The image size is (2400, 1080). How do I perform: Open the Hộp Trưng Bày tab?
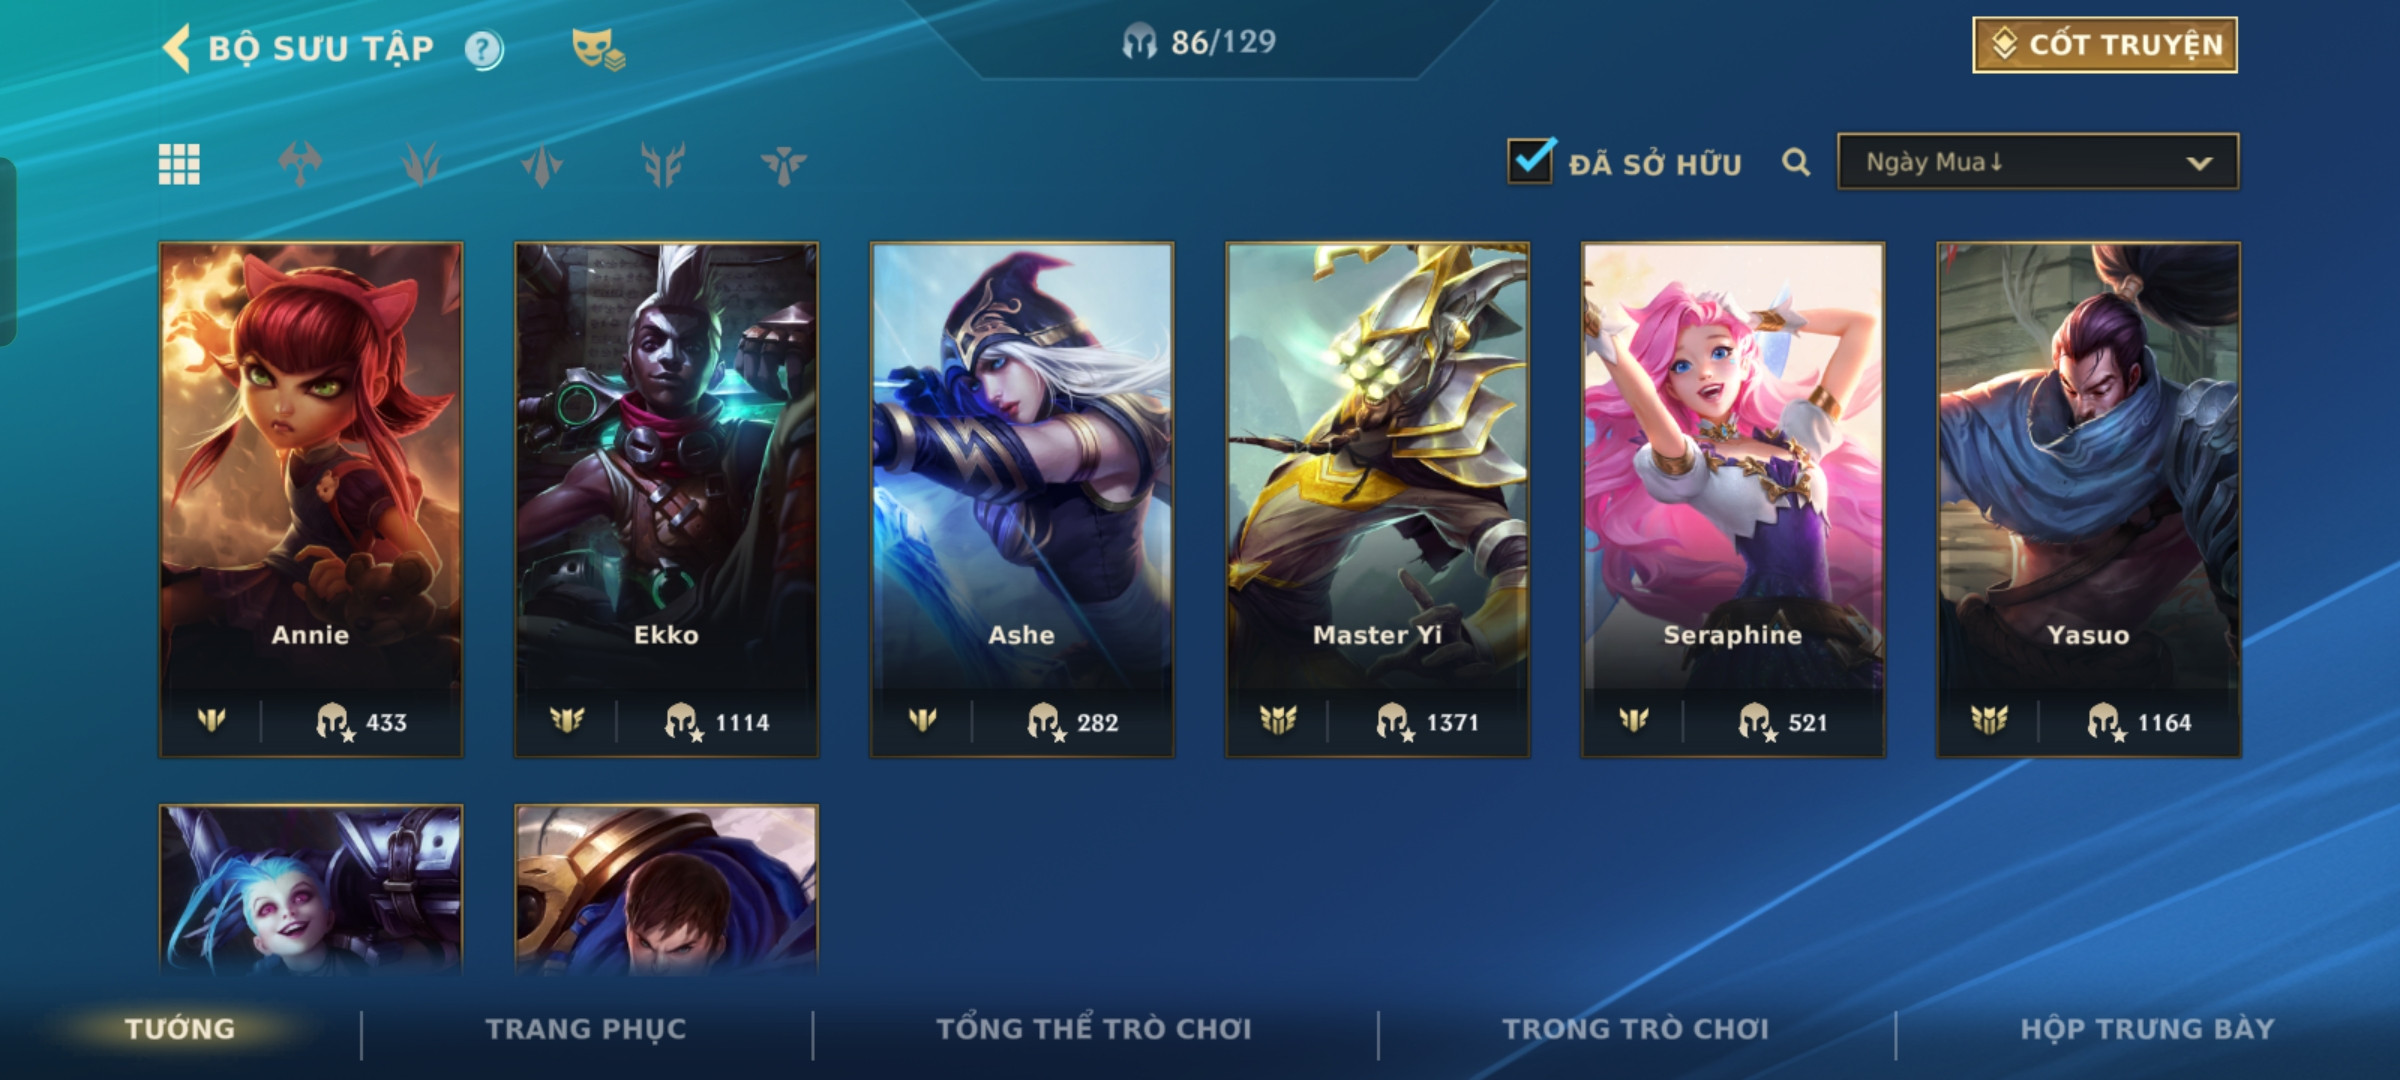(2147, 1029)
